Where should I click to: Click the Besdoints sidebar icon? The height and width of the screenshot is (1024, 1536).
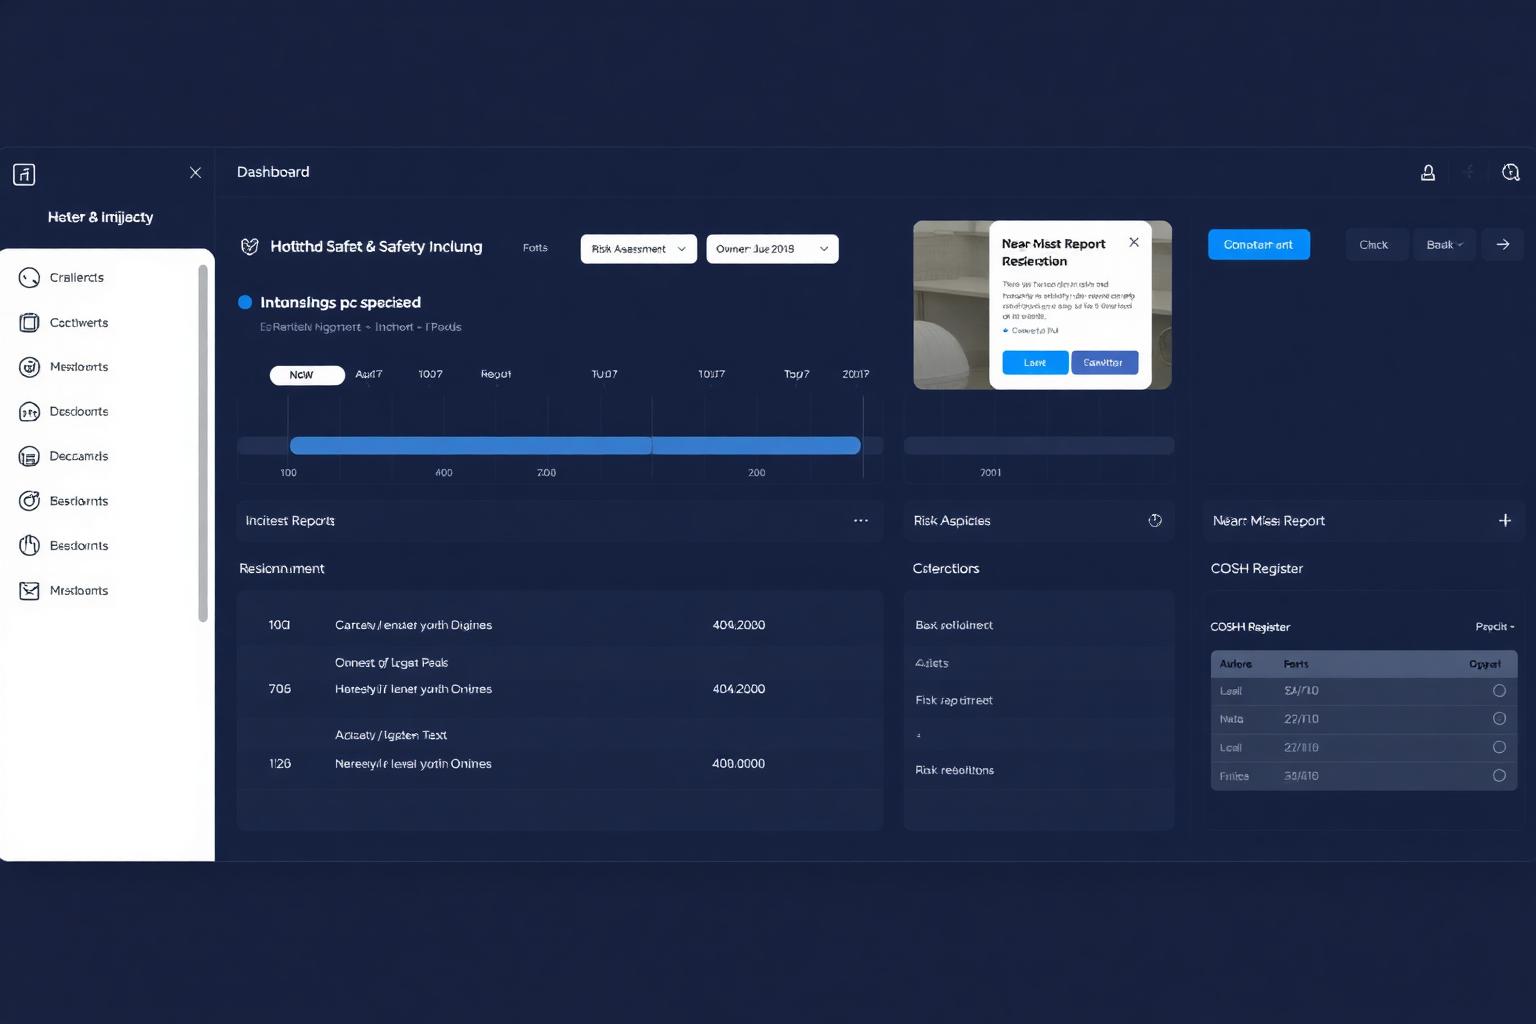(x=29, y=546)
